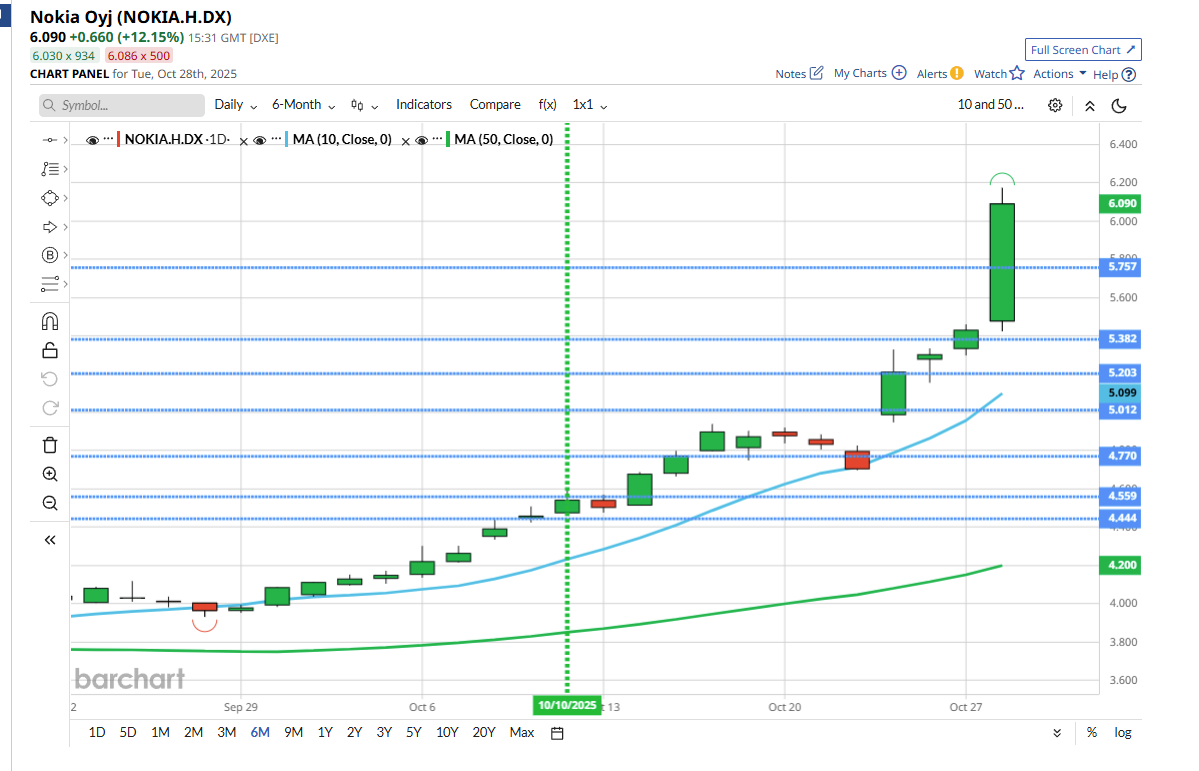The height and width of the screenshot is (771, 1199).
Task: Click the Symbol search field
Action: 120,105
